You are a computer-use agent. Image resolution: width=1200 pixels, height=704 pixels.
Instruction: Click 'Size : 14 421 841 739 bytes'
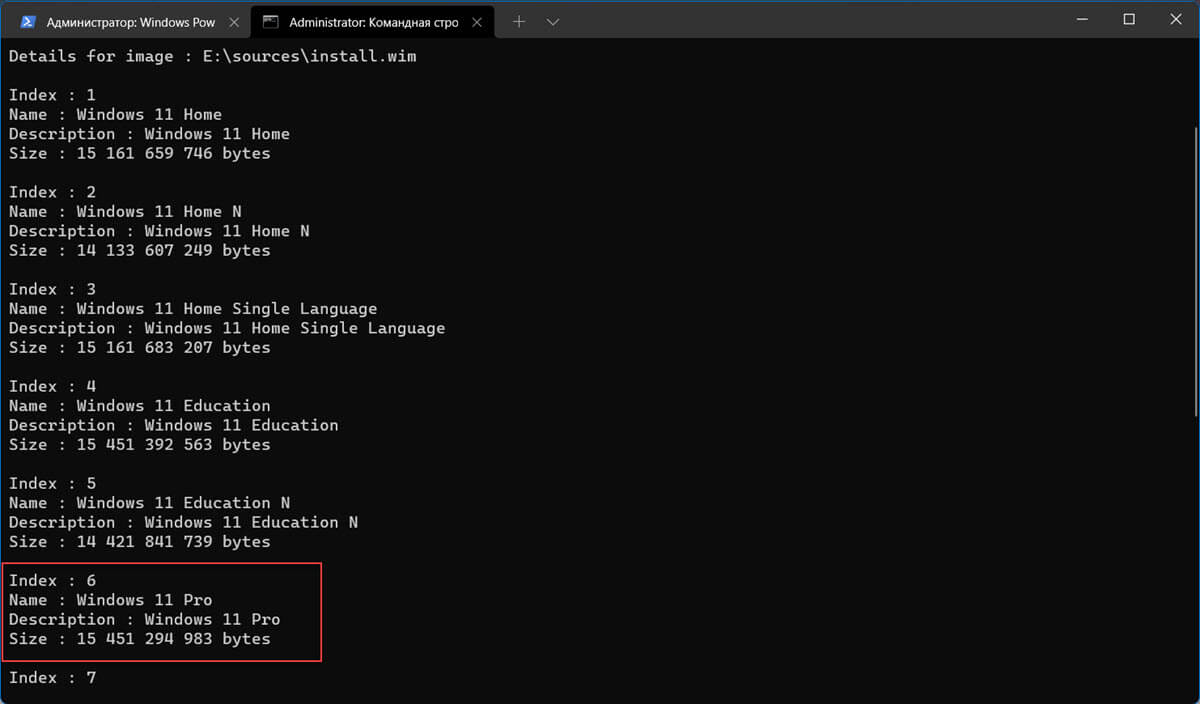140,541
